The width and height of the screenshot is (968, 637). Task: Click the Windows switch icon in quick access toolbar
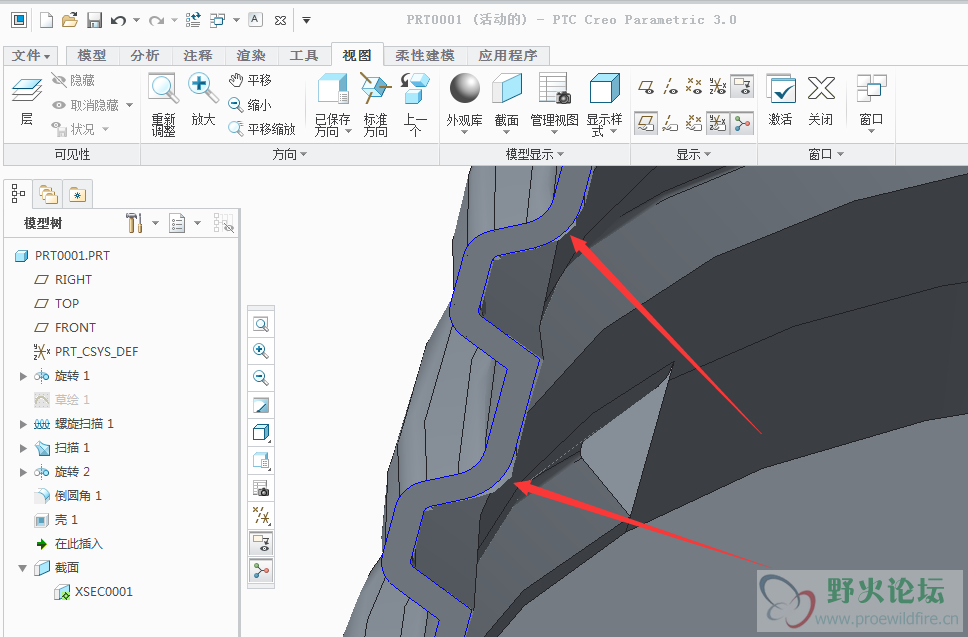click(x=217, y=20)
